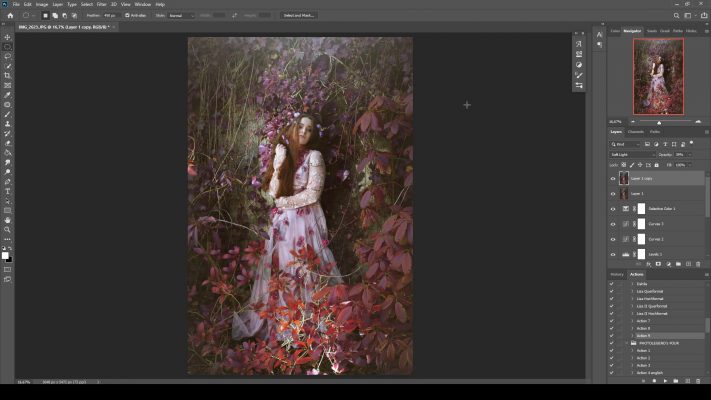Select the Crop tool
Viewport: 711px width, 400px height.
pos(7,75)
